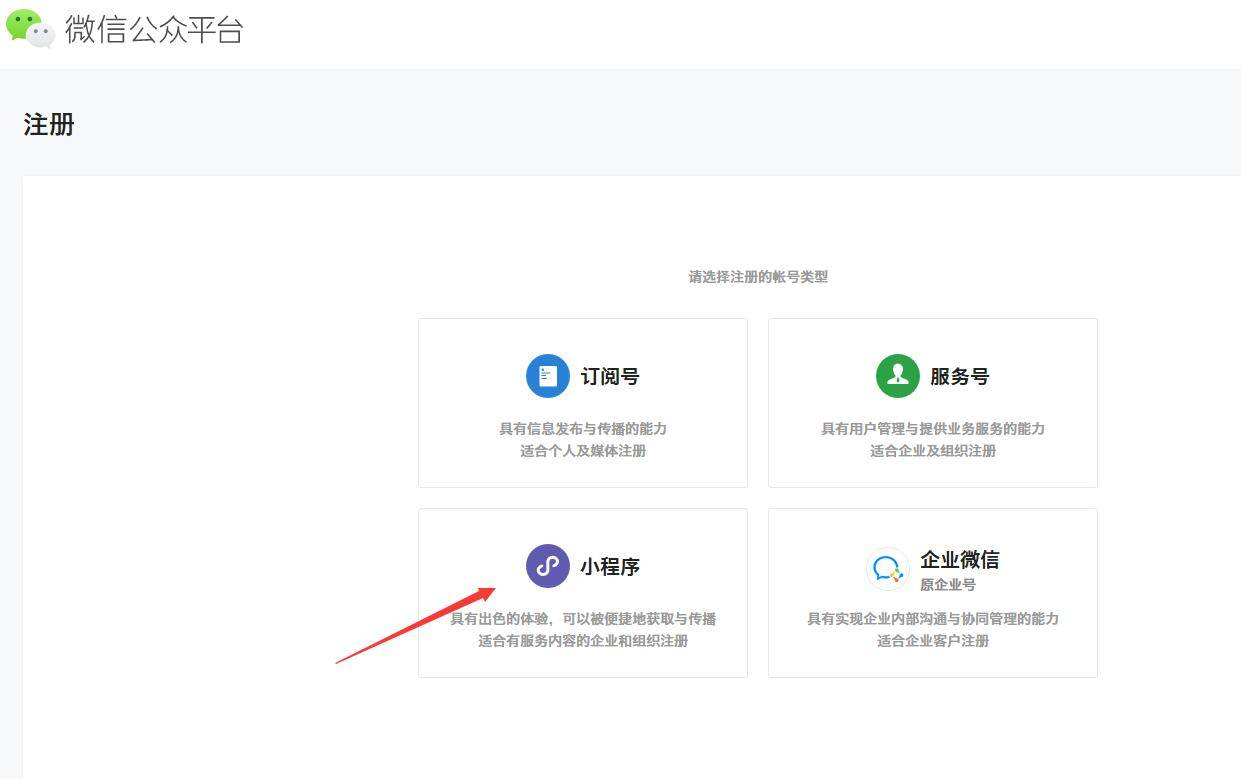The height and width of the screenshot is (779, 1241).
Task: Click the green 服务号 person icon
Action: [x=898, y=376]
